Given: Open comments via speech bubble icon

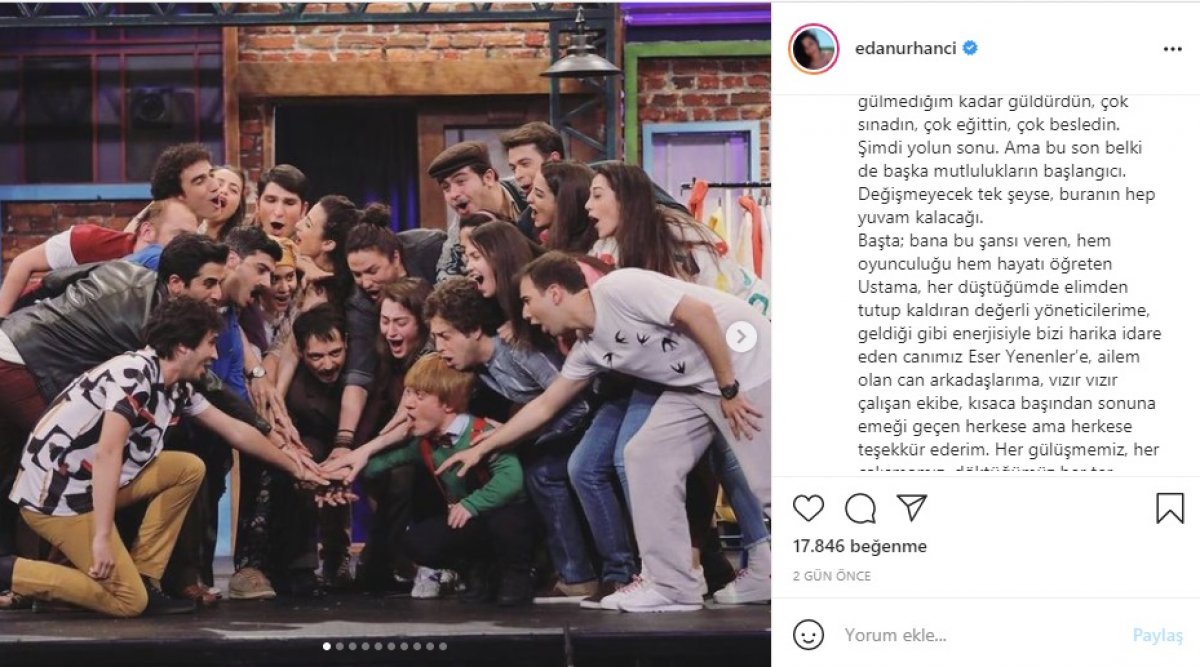Looking at the screenshot, I should (x=860, y=508).
